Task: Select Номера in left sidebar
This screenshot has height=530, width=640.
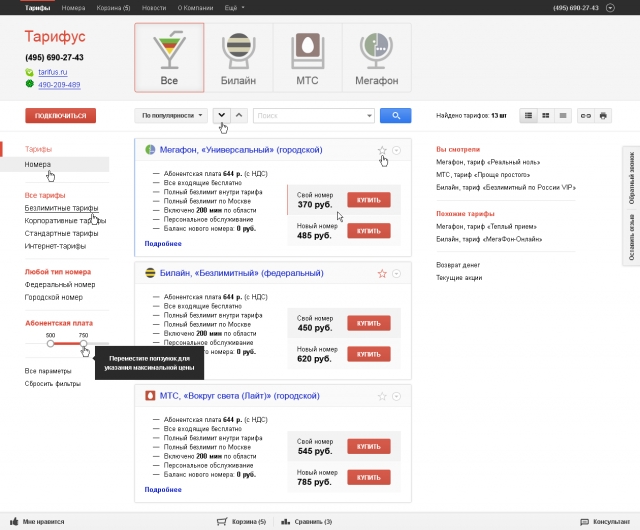Action: [38, 164]
